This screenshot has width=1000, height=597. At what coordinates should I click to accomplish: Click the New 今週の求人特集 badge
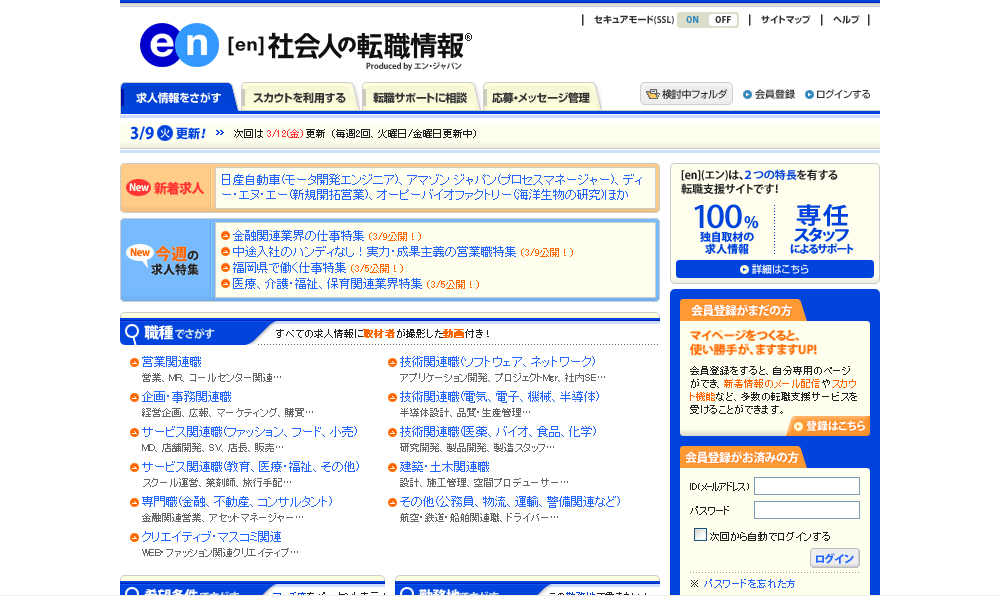click(x=165, y=260)
